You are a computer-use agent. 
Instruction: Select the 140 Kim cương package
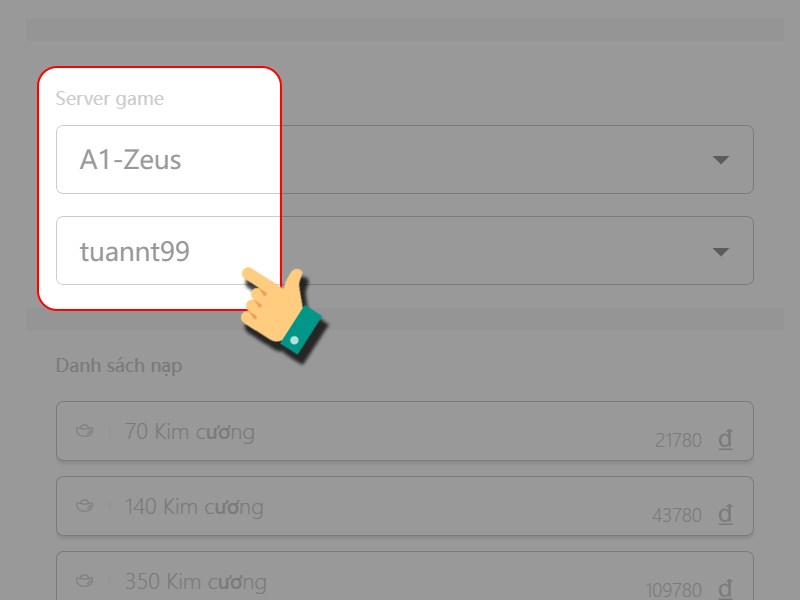[x=400, y=507]
